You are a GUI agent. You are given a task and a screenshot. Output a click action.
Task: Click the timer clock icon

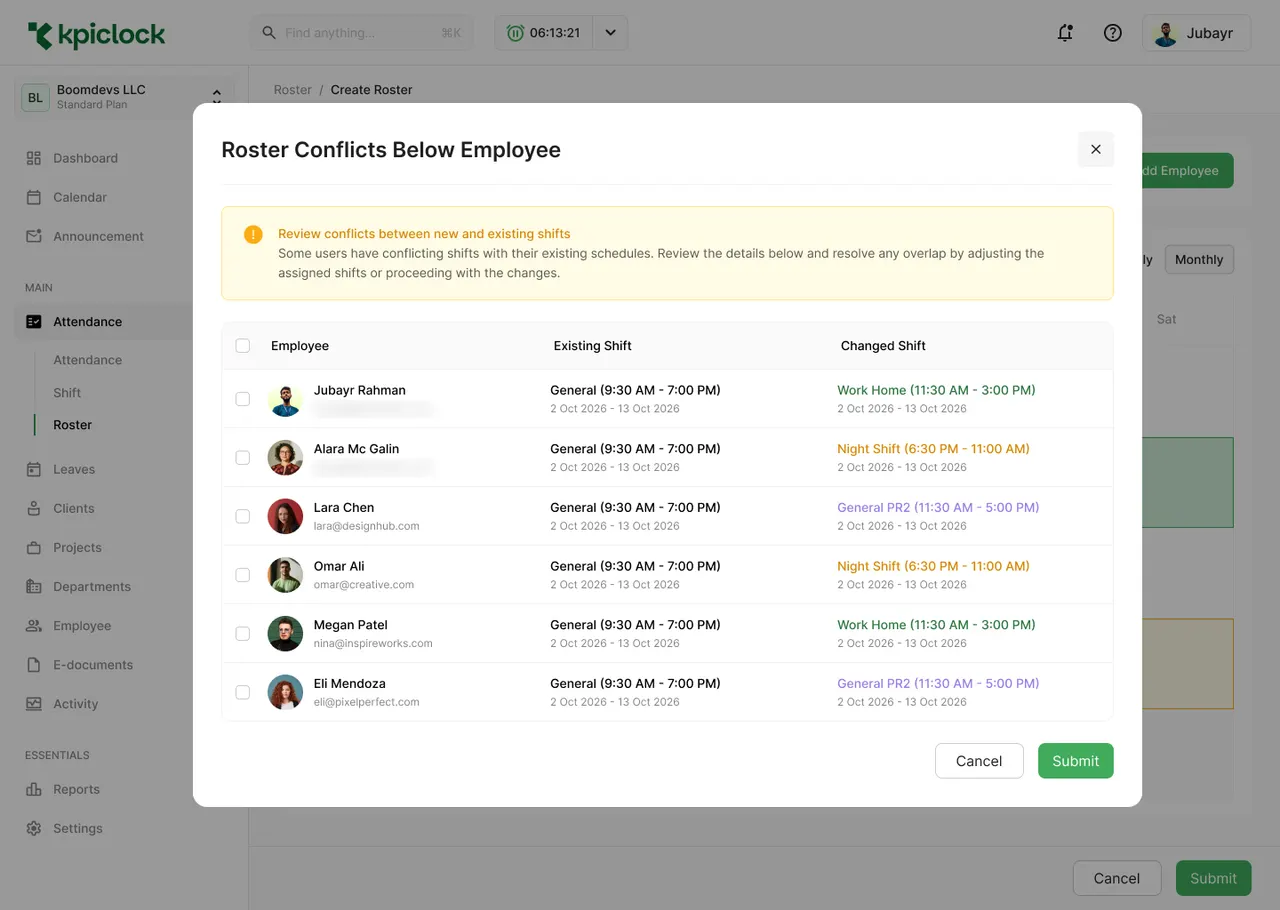pyautogui.click(x=515, y=33)
